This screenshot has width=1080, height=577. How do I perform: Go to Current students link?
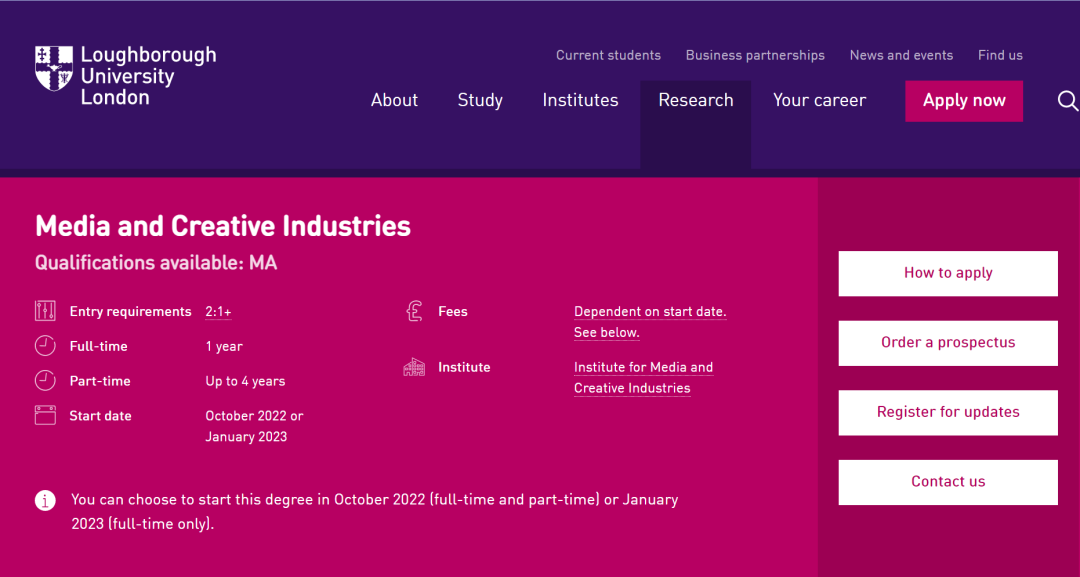pos(608,55)
